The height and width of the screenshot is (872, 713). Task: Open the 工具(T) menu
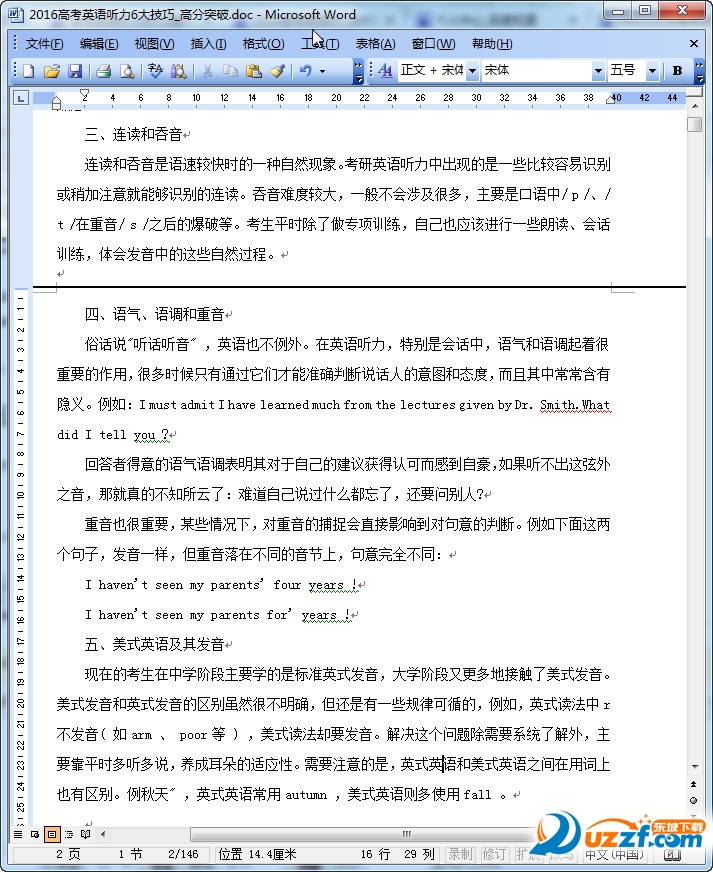coord(320,44)
